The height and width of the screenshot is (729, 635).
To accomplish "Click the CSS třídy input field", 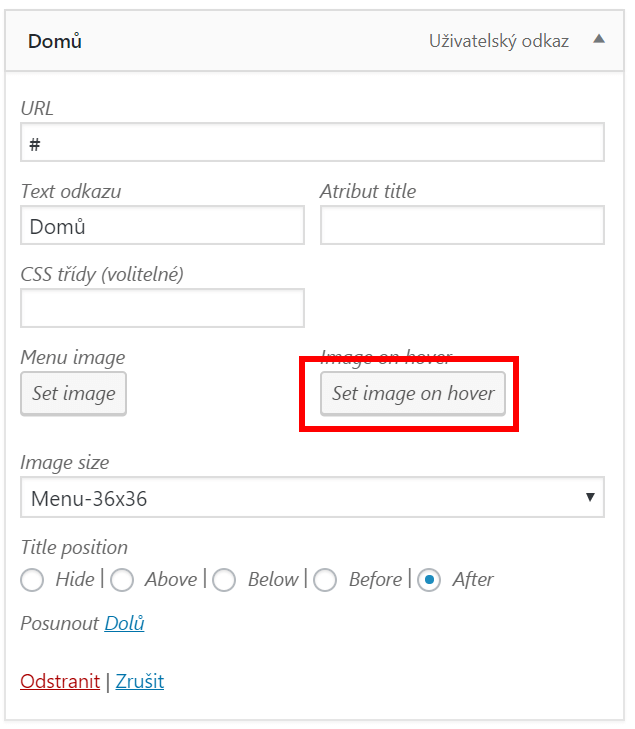I will 162,308.
